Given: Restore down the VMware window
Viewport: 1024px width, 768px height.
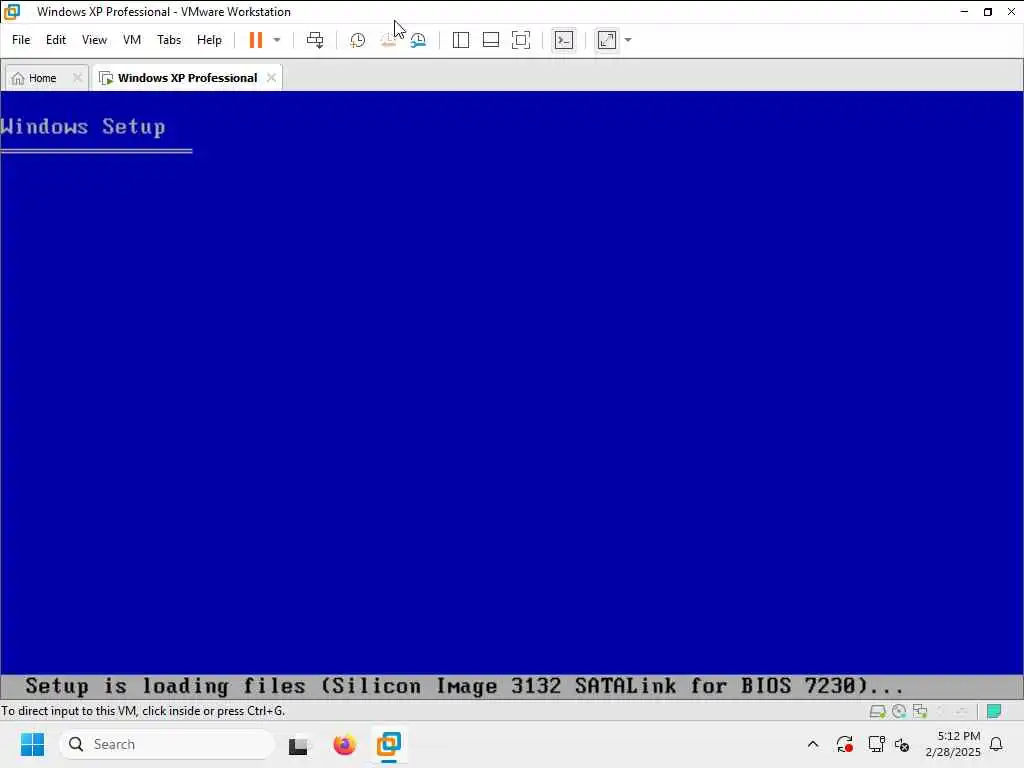Looking at the screenshot, I should (987, 12).
